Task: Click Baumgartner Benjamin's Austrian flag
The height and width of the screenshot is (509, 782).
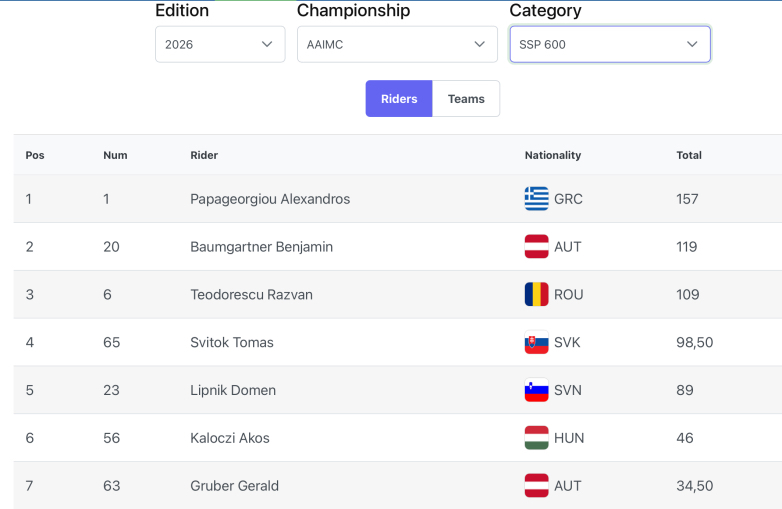Action: 536,246
